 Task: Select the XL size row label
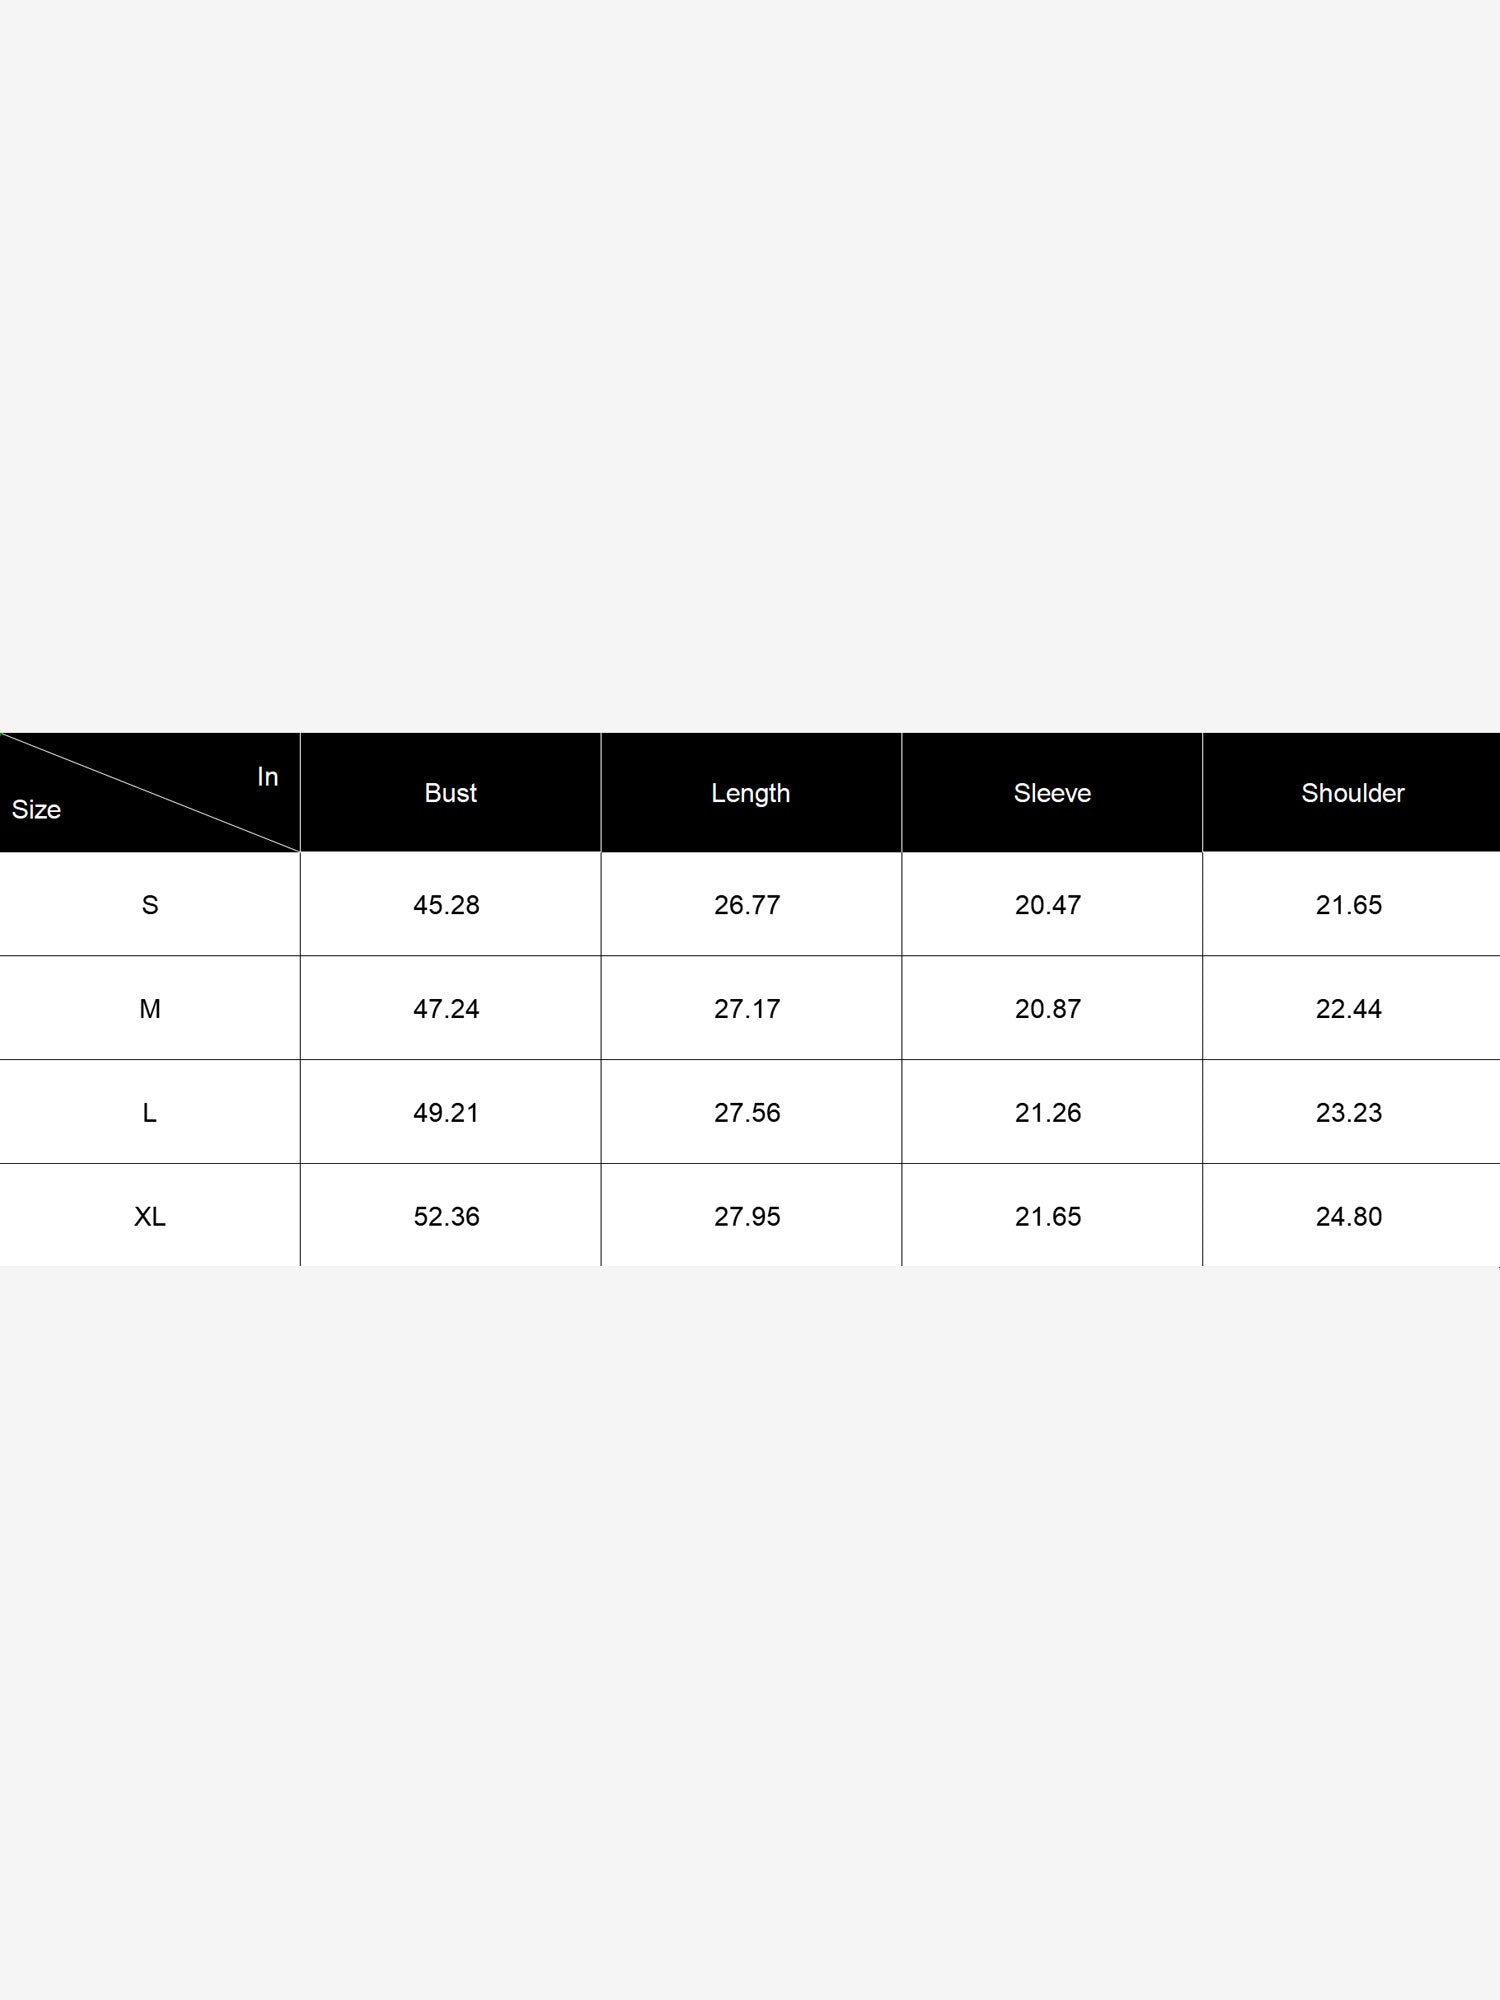[150, 1217]
